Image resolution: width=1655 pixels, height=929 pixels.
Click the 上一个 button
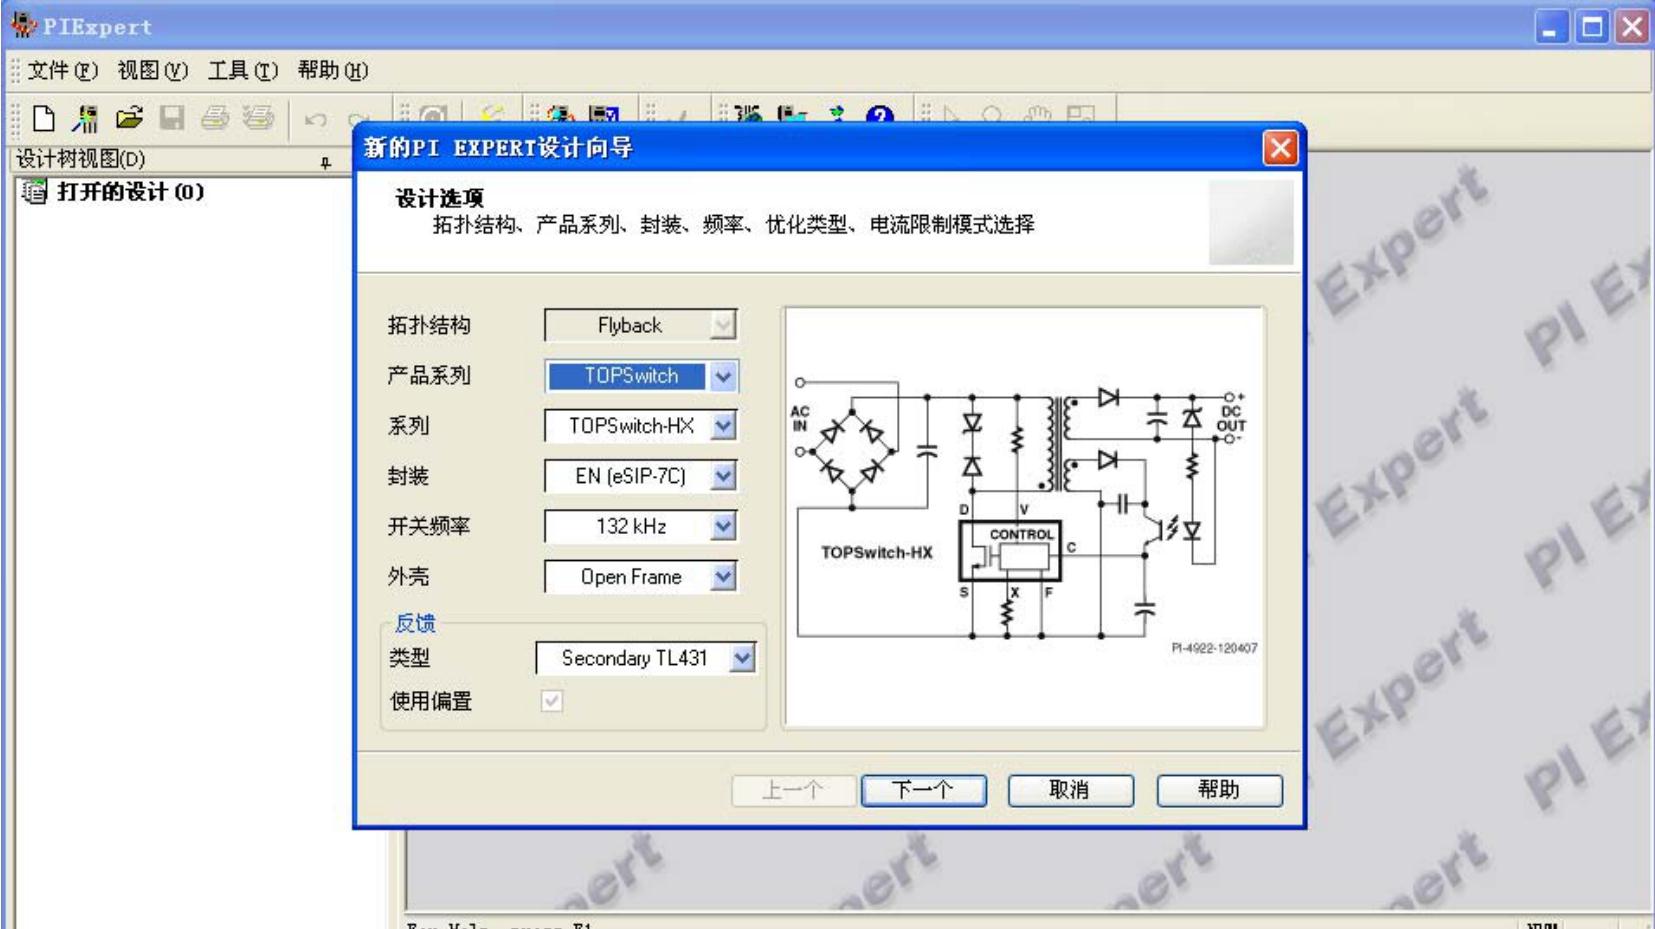794,790
